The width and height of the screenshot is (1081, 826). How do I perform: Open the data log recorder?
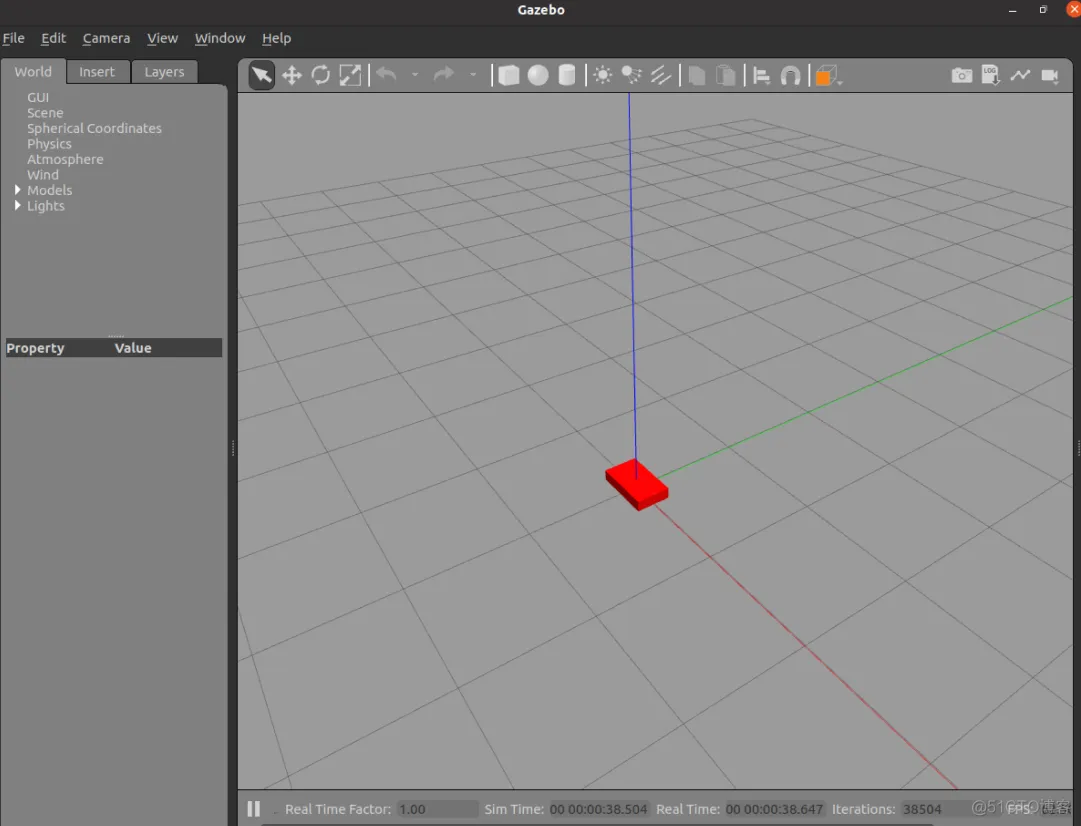(991, 75)
